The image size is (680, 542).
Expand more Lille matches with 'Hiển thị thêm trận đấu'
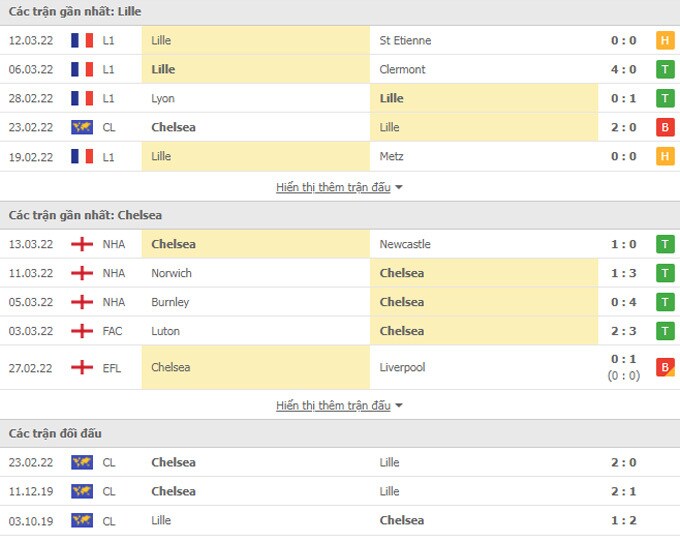click(333, 188)
